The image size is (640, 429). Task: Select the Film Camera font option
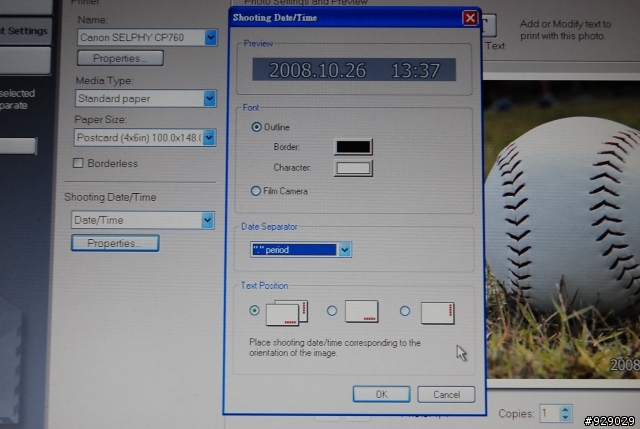click(x=256, y=191)
